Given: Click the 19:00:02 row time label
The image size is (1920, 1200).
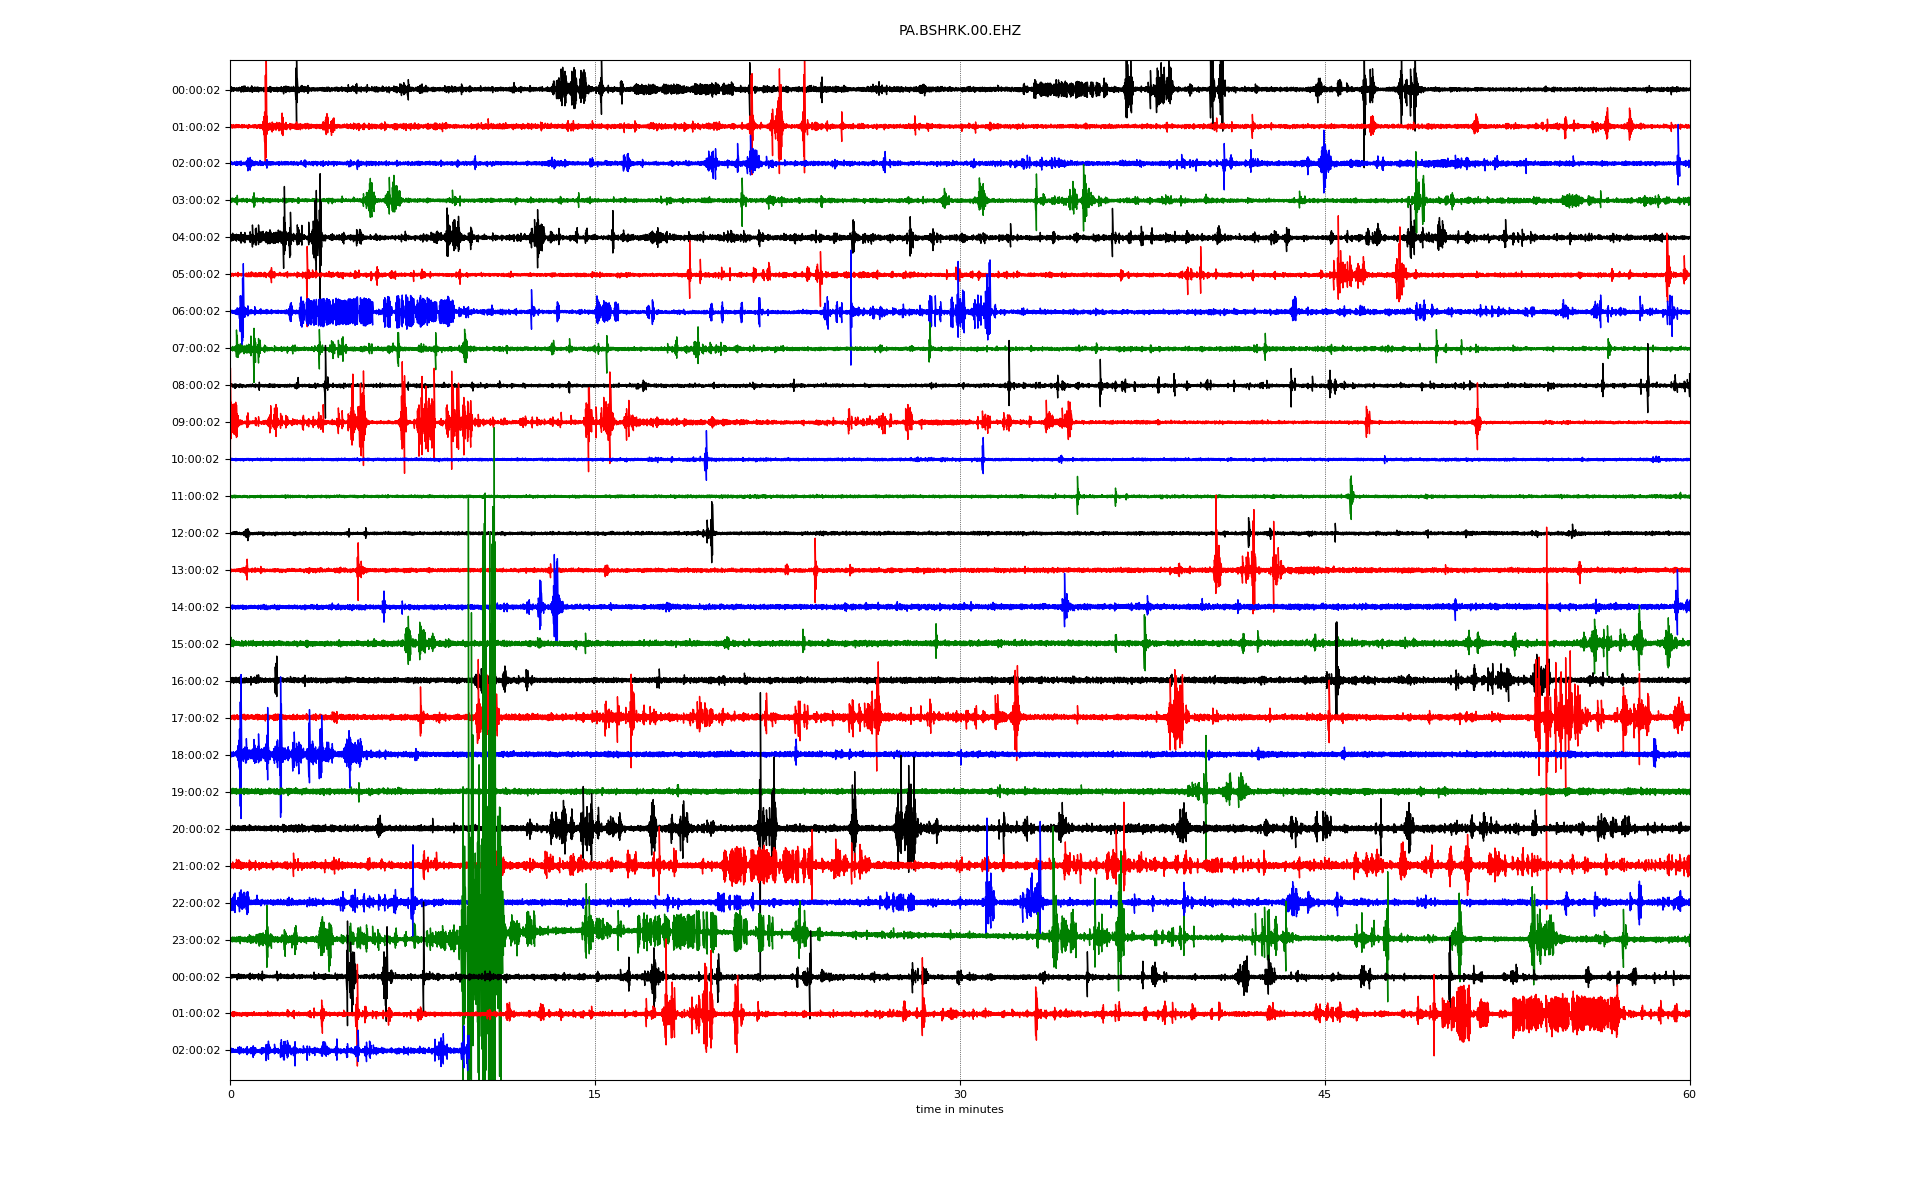Looking at the screenshot, I should click(x=196, y=793).
